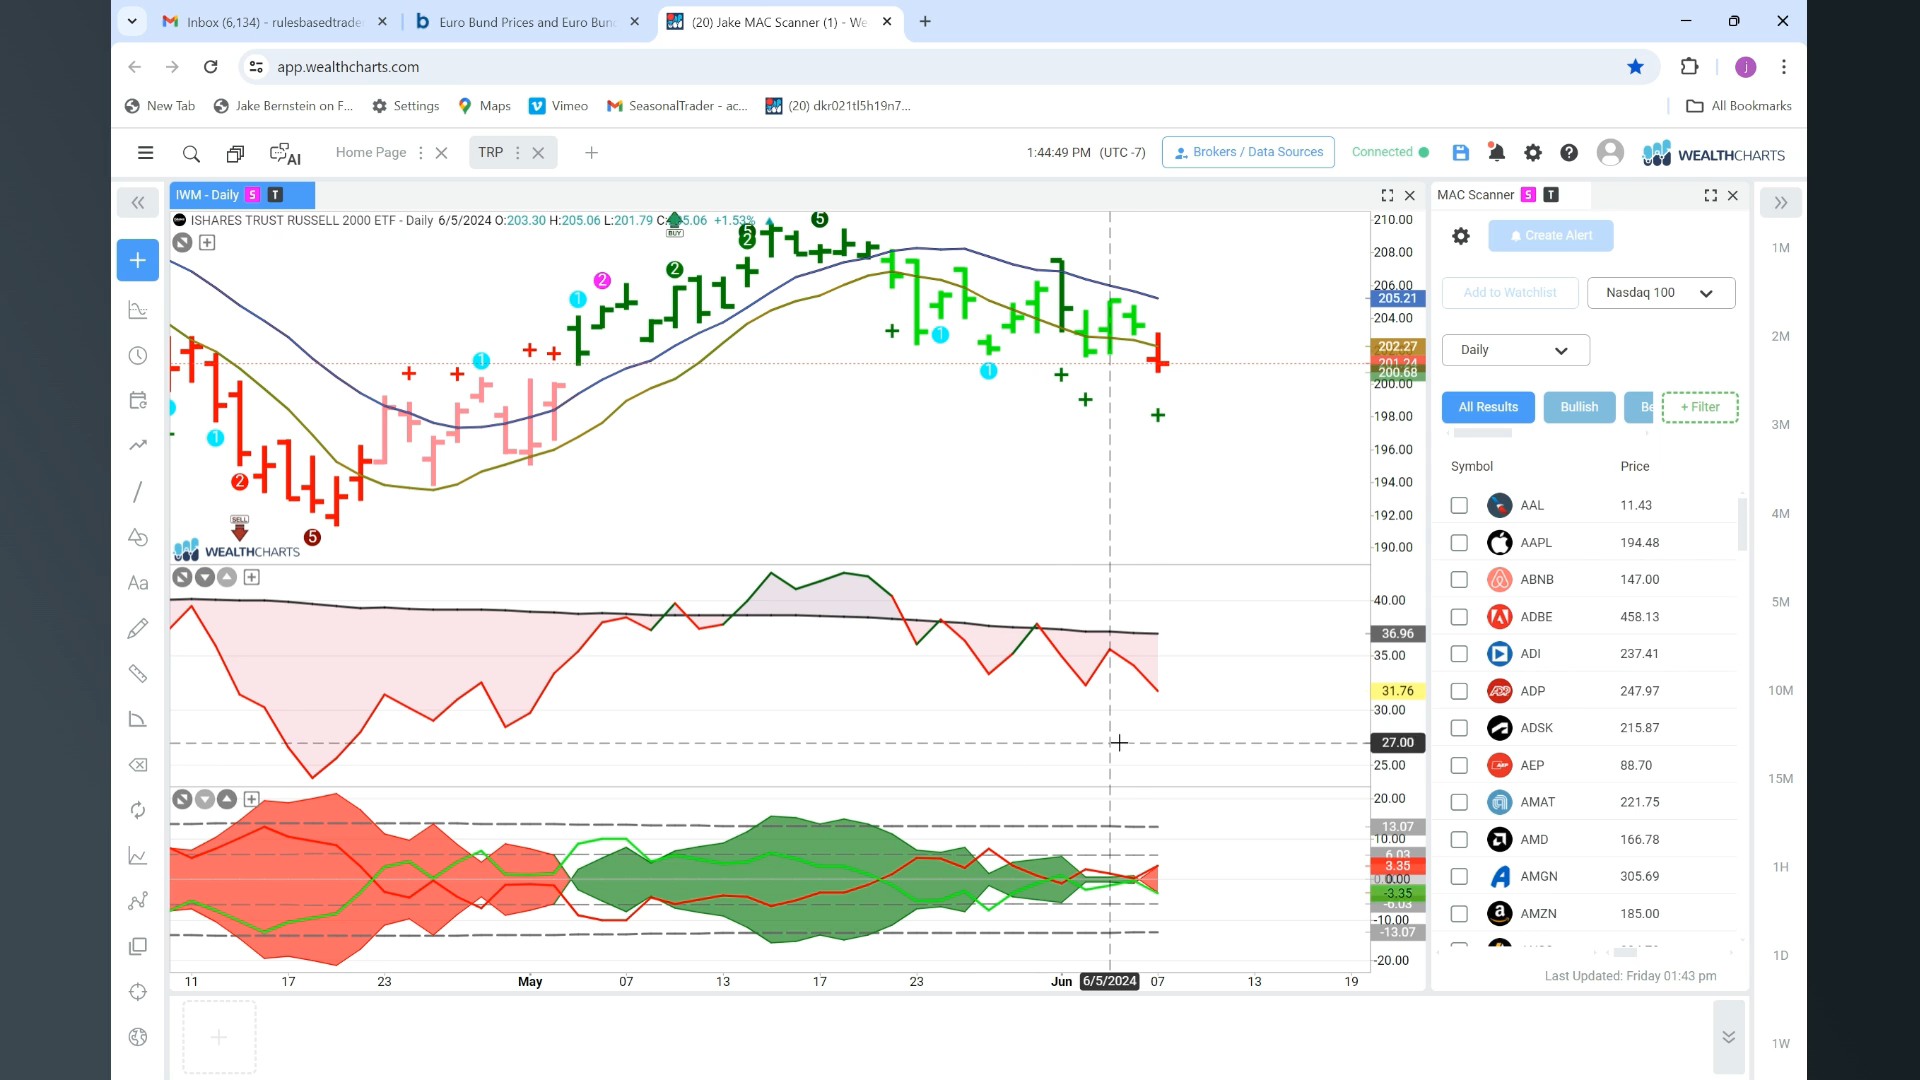Image resolution: width=1920 pixels, height=1080 pixels.
Task: Open the SeasonalTrader bookmark
Action: click(x=677, y=106)
